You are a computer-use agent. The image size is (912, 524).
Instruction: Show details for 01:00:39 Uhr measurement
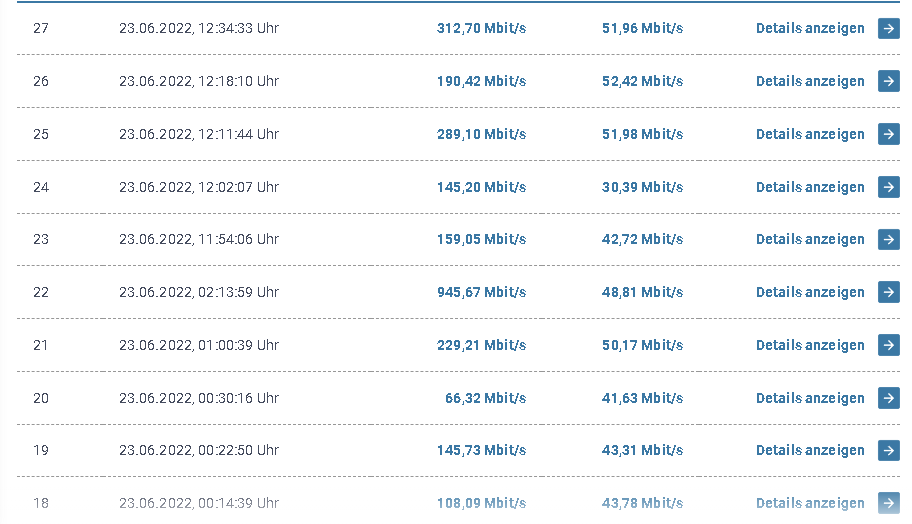810,345
